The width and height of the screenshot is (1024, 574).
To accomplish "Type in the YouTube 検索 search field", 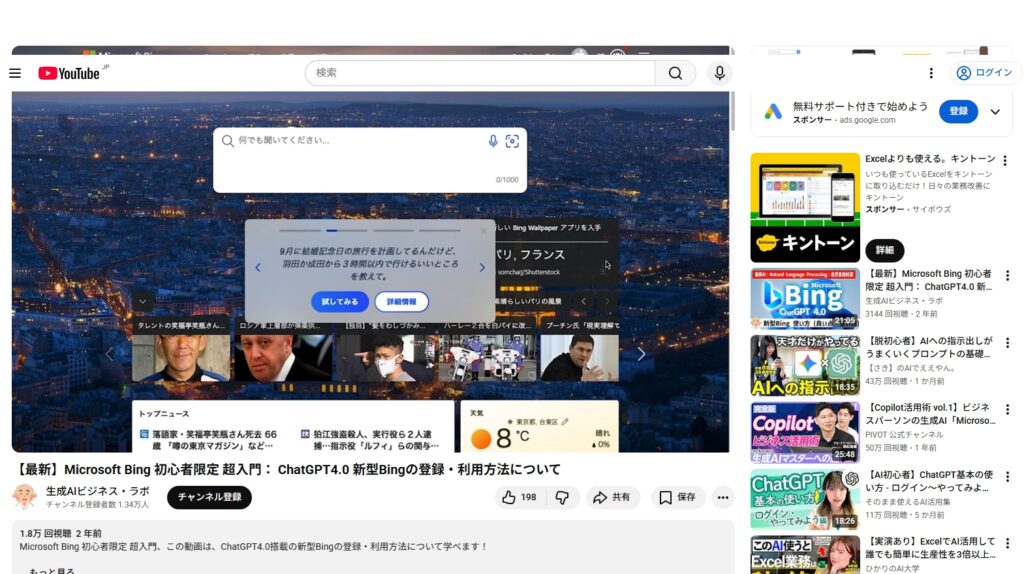I will (x=480, y=73).
